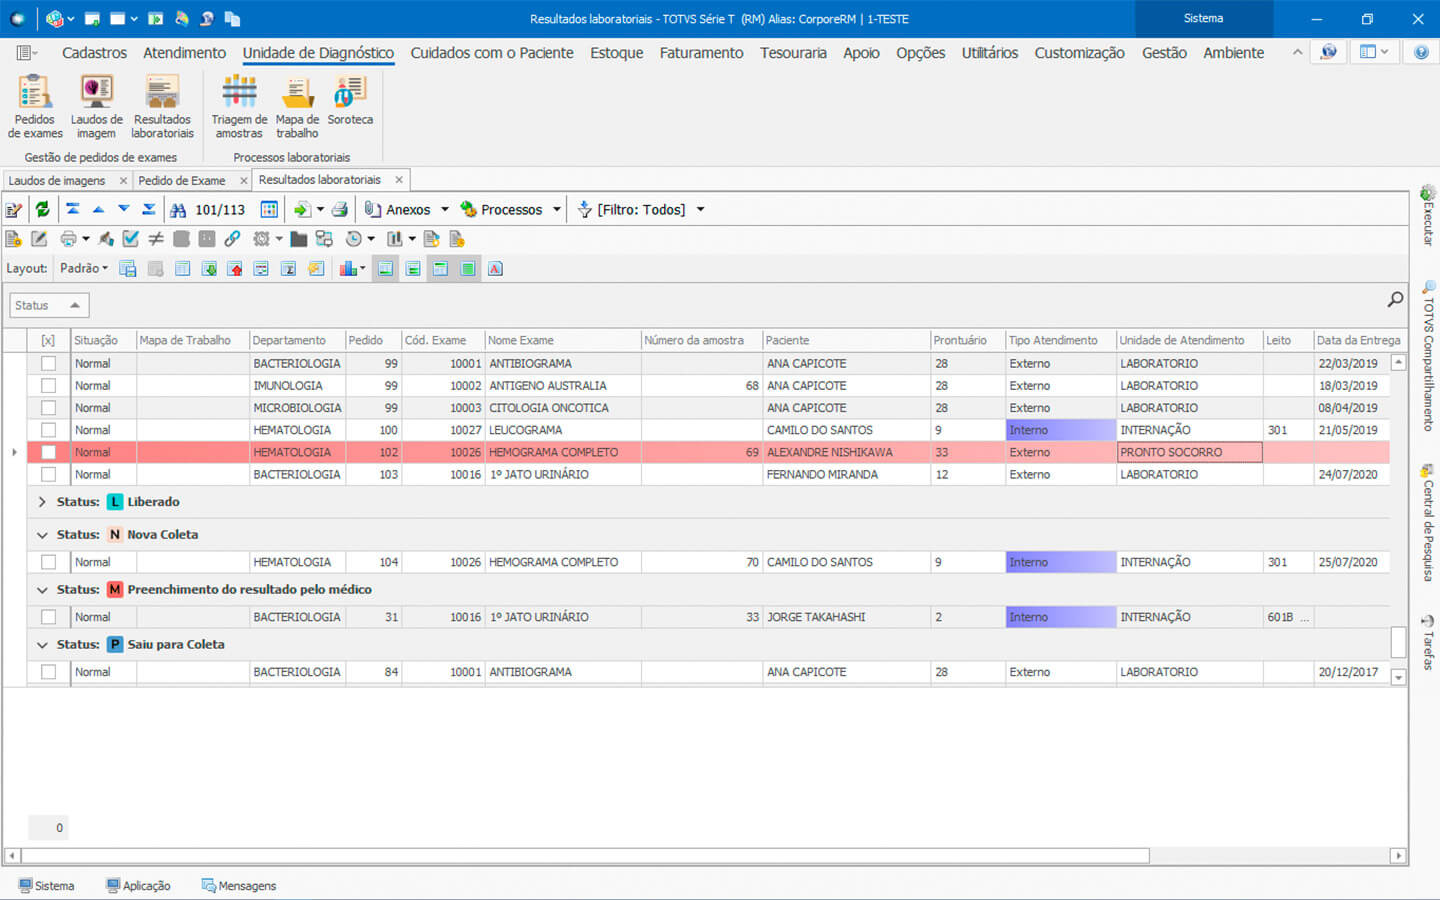This screenshot has width=1440, height=900.
Task: Check the box for LEUCOGRAMA row
Action: tap(48, 430)
